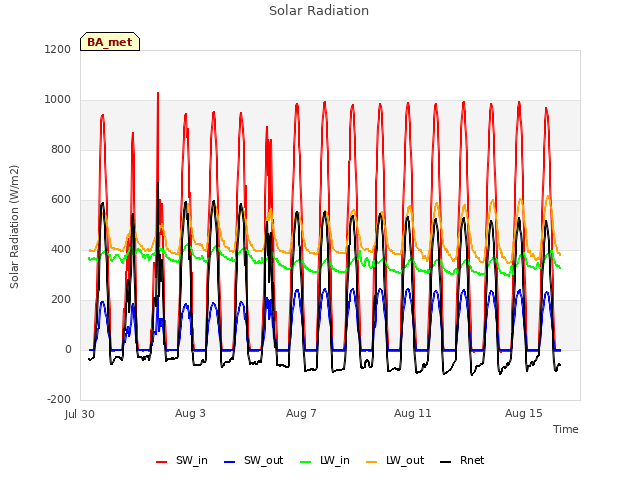Click the Aug 11 x-axis tick label
This screenshot has width=640, height=480.
(x=413, y=413)
